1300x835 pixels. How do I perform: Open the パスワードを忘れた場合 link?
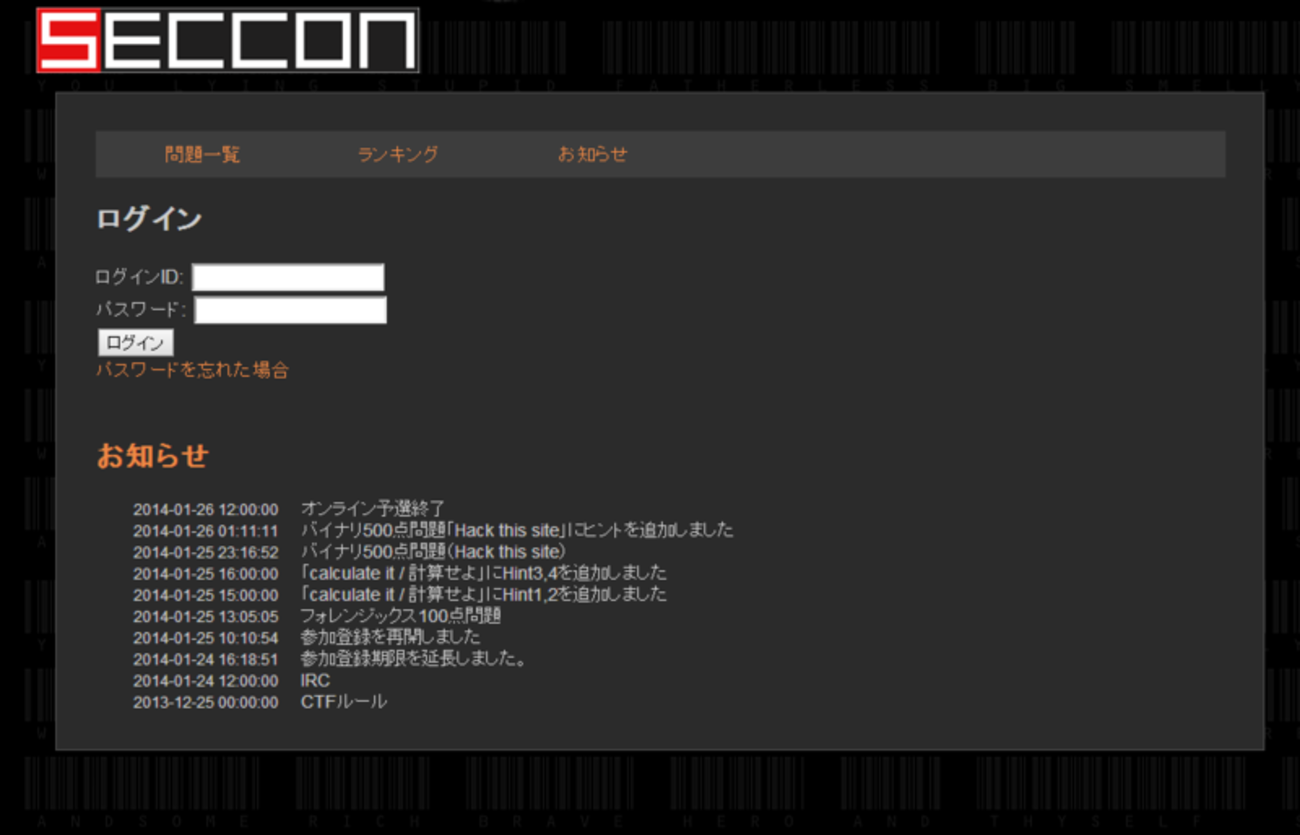point(192,370)
